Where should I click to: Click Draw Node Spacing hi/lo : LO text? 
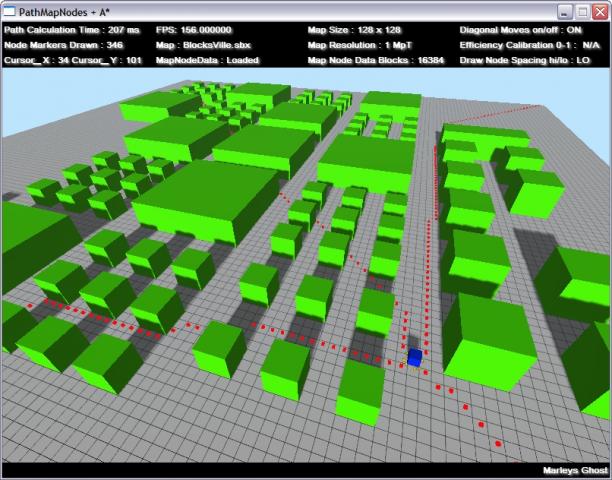(x=525, y=60)
